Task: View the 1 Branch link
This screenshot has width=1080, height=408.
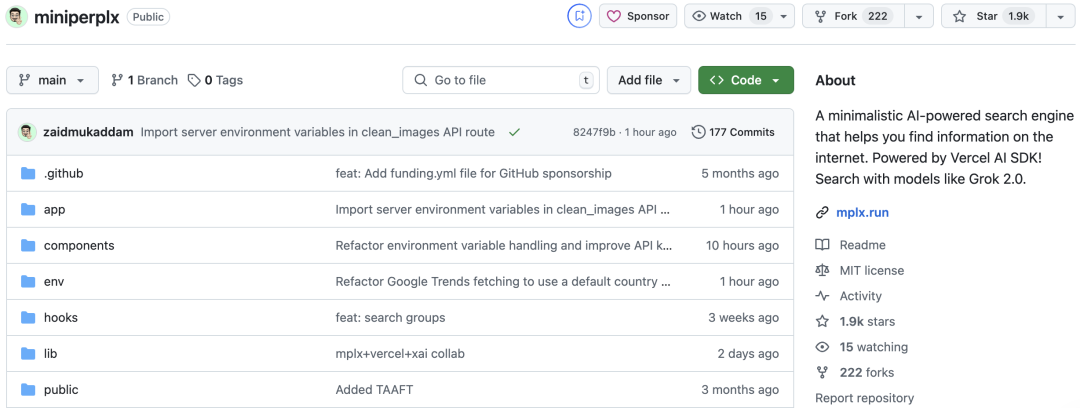Action: pyautogui.click(x=144, y=80)
